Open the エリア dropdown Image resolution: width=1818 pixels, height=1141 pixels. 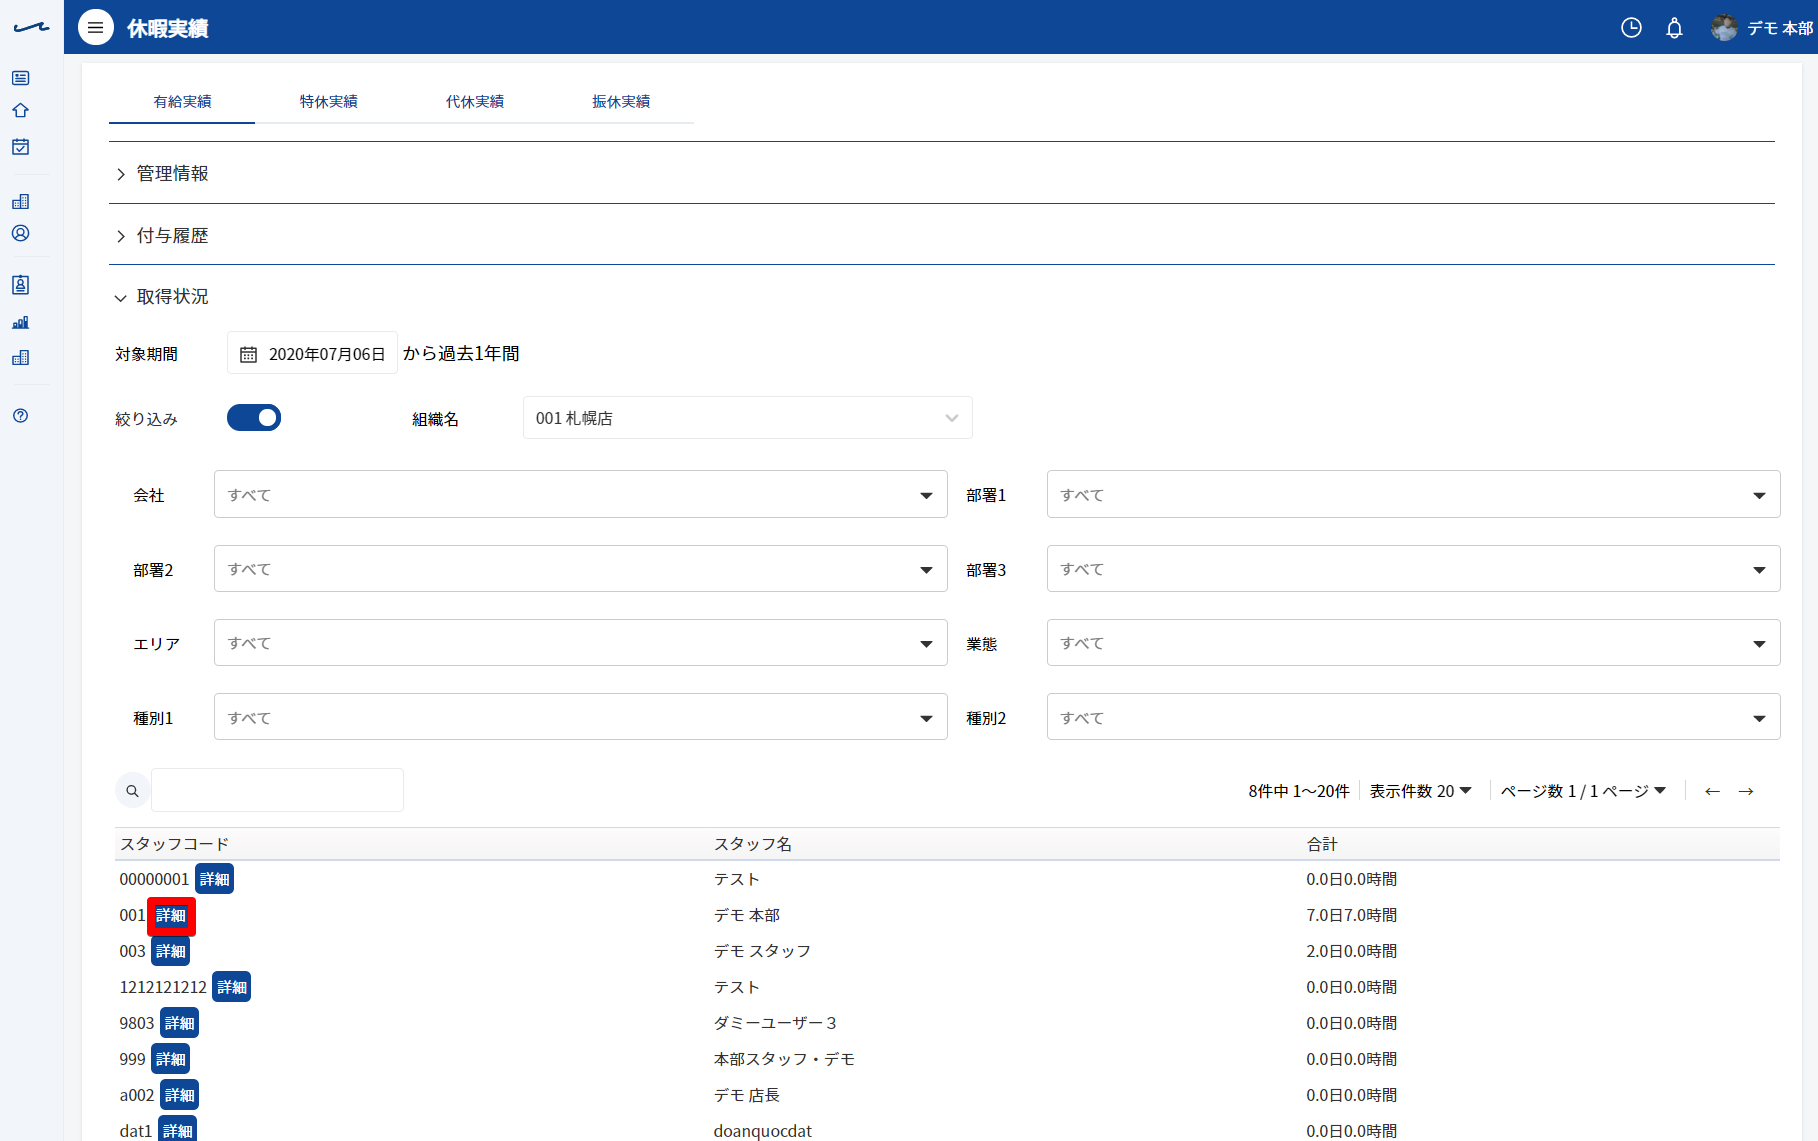coord(581,643)
